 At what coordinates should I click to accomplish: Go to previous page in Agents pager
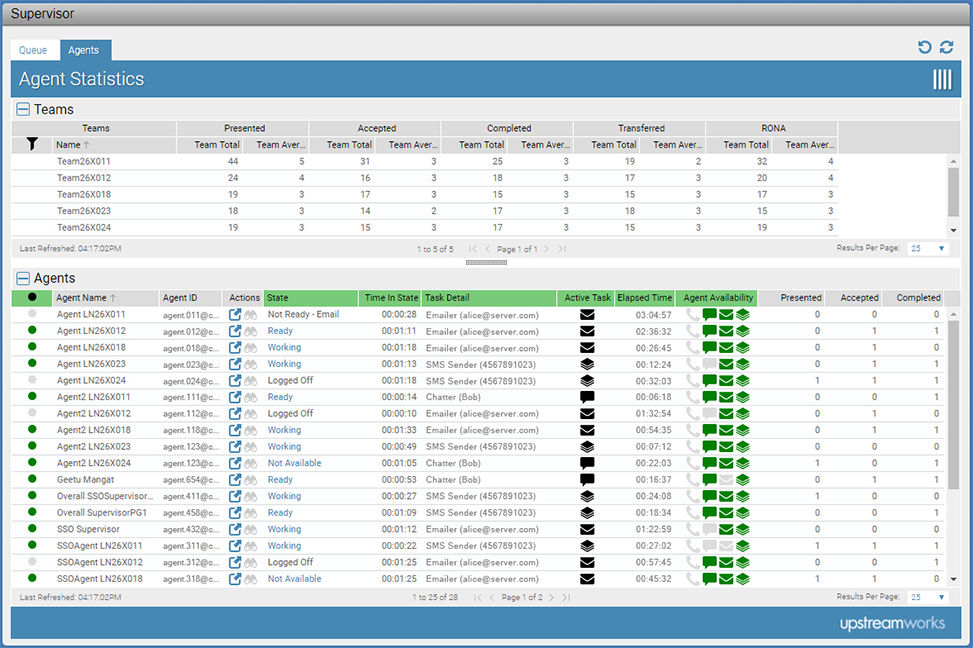[x=491, y=598]
